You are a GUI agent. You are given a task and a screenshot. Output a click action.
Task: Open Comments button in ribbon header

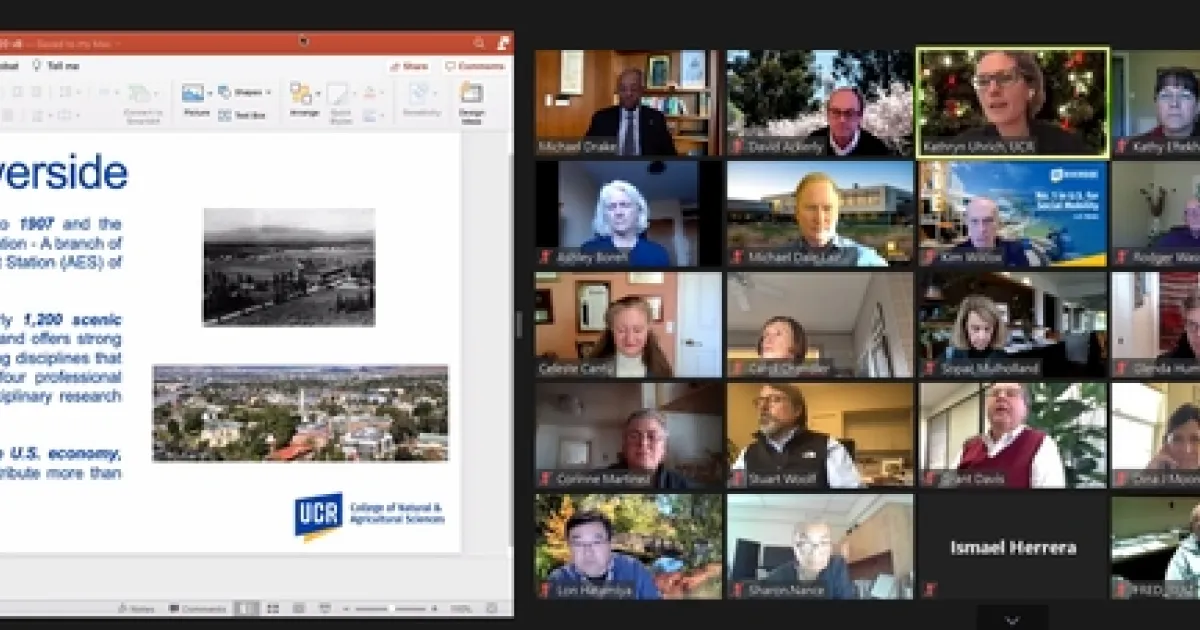point(475,66)
